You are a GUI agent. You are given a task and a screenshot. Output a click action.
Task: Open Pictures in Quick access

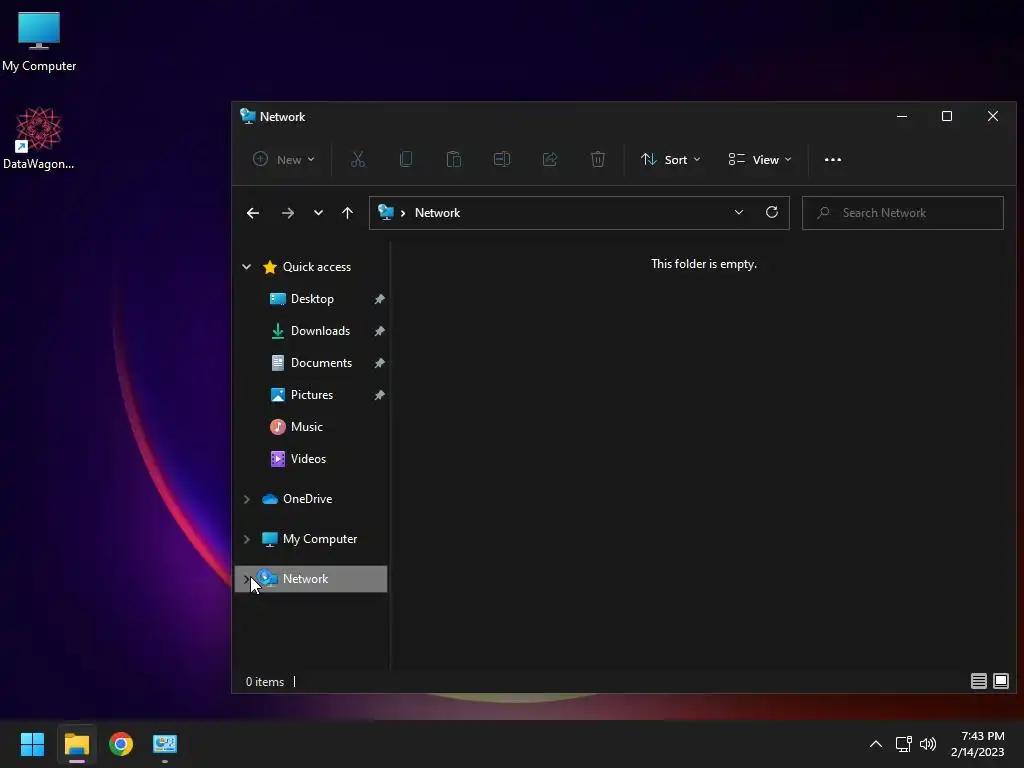(311, 395)
